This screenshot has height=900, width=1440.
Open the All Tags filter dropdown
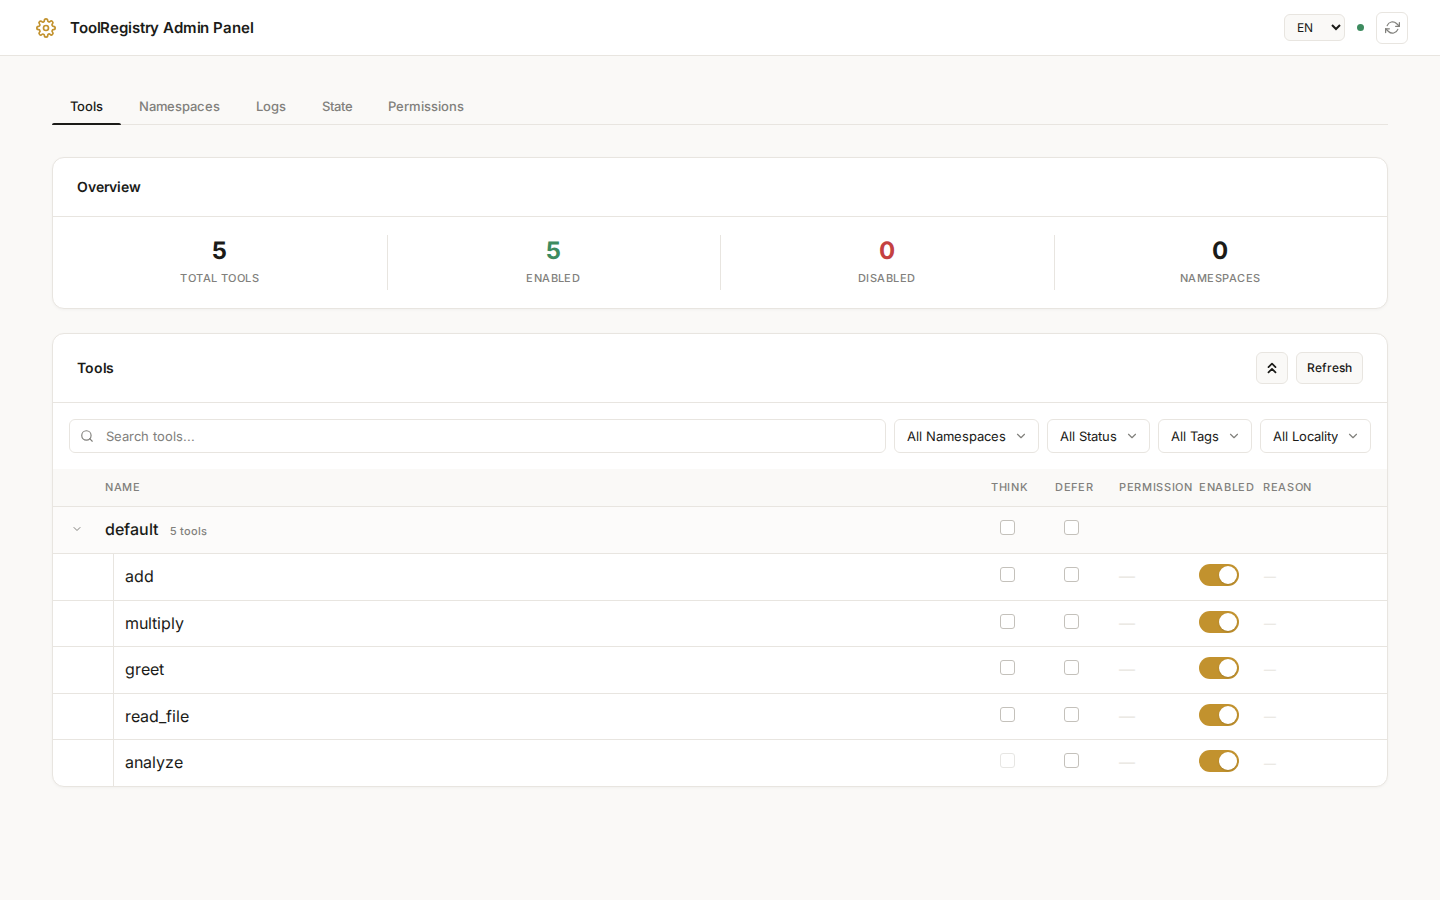point(1204,436)
